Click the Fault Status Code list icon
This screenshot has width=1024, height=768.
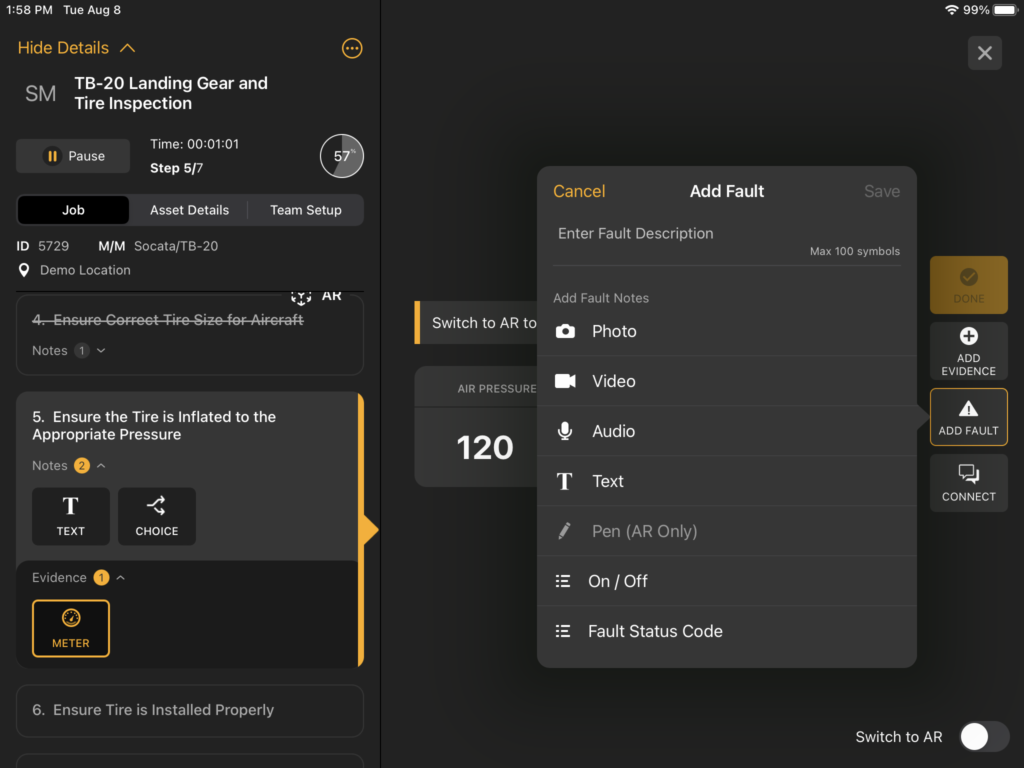562,631
